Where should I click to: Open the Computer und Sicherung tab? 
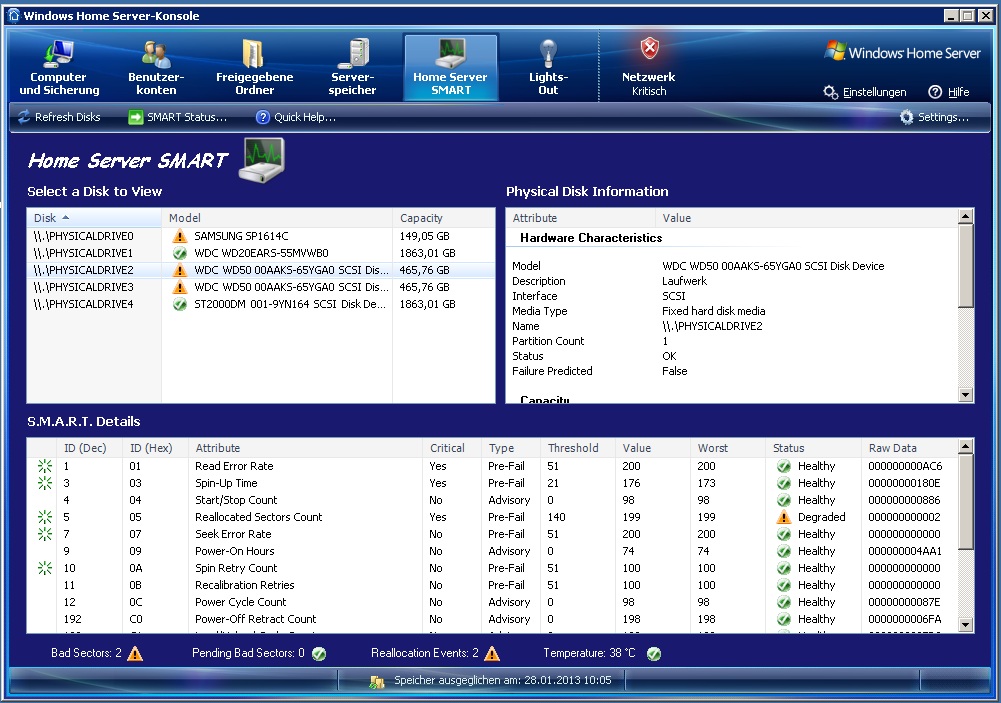tap(59, 67)
